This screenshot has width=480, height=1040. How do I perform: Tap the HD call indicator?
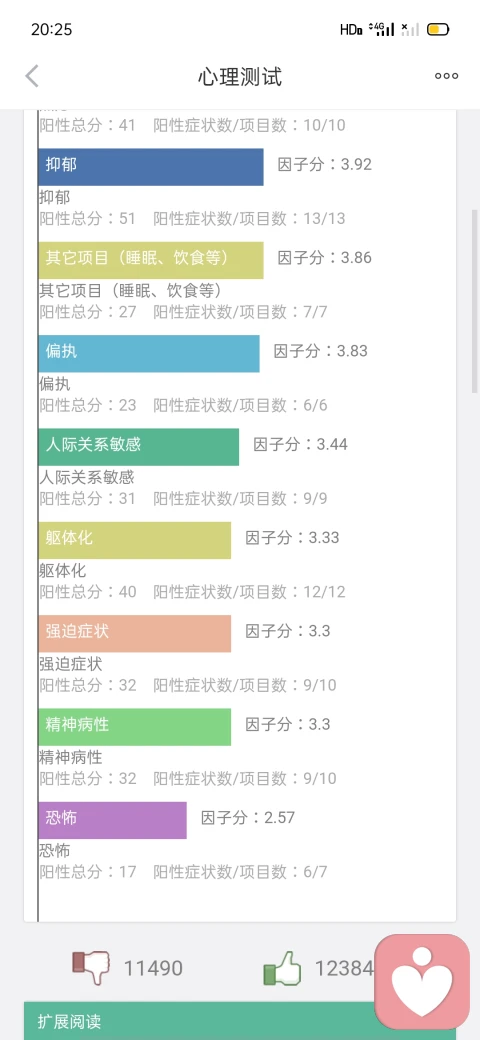coord(351,29)
